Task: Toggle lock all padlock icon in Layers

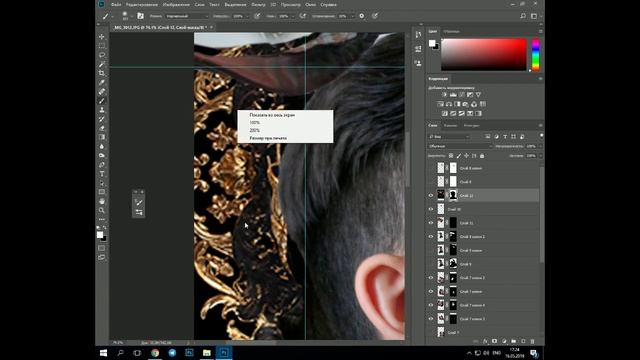Action: (482, 156)
